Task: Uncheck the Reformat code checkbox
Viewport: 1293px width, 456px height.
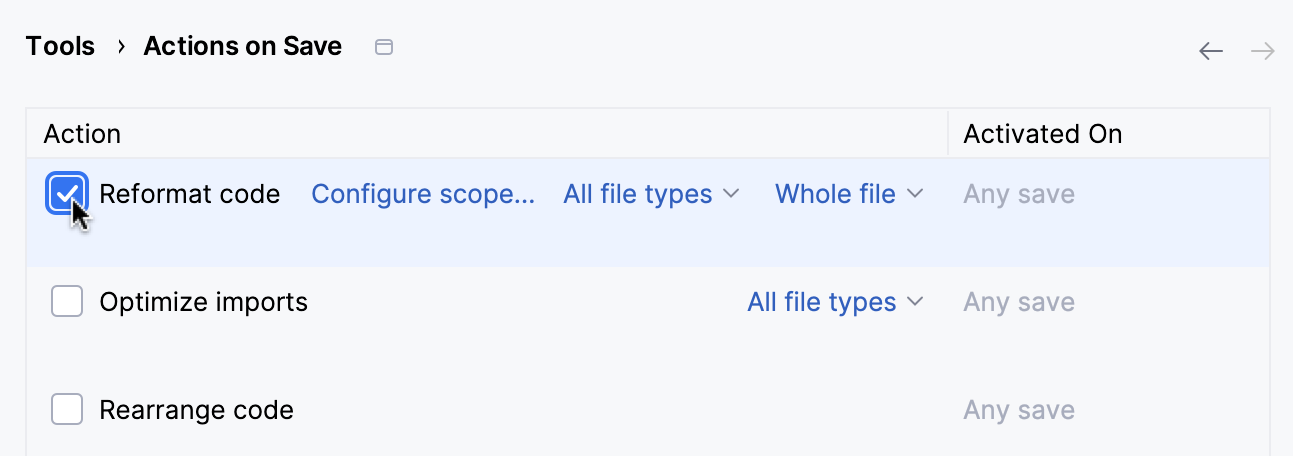Action: (67, 193)
